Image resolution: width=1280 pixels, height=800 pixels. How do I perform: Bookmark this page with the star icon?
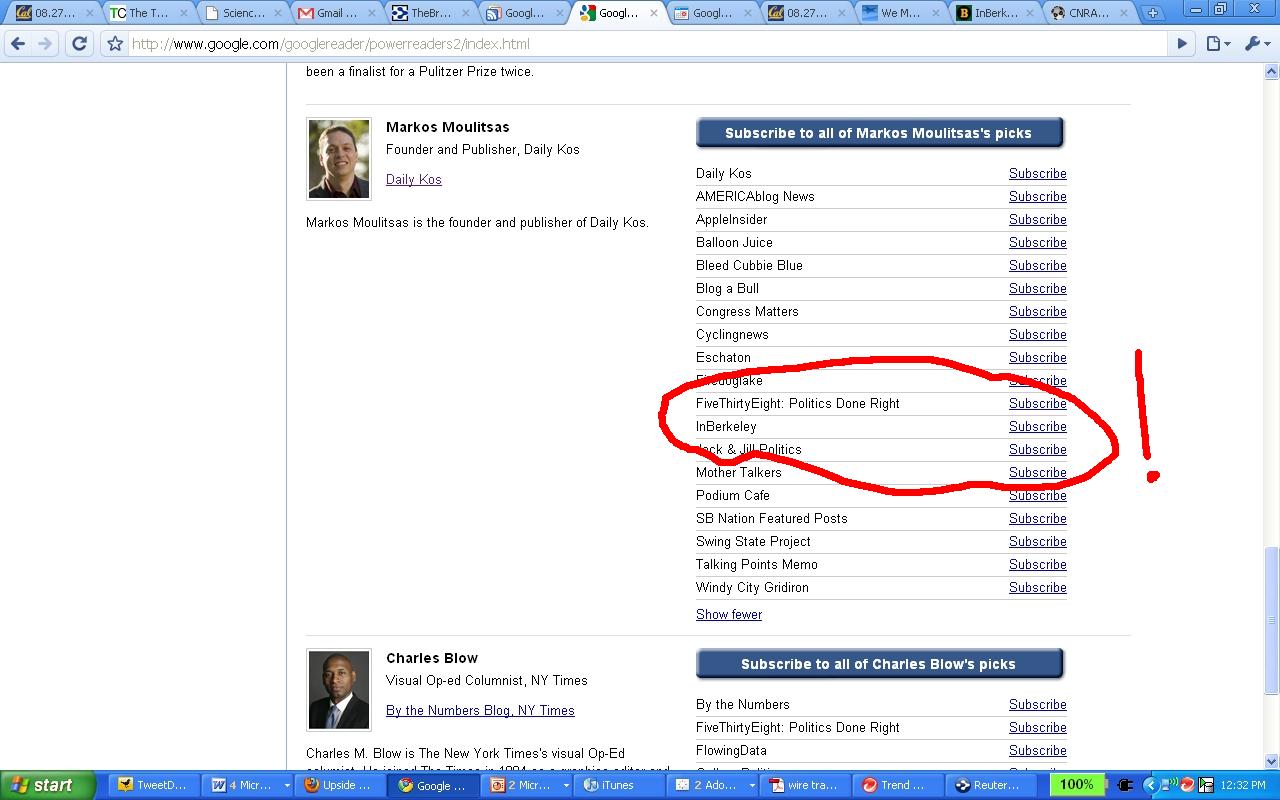(x=115, y=44)
